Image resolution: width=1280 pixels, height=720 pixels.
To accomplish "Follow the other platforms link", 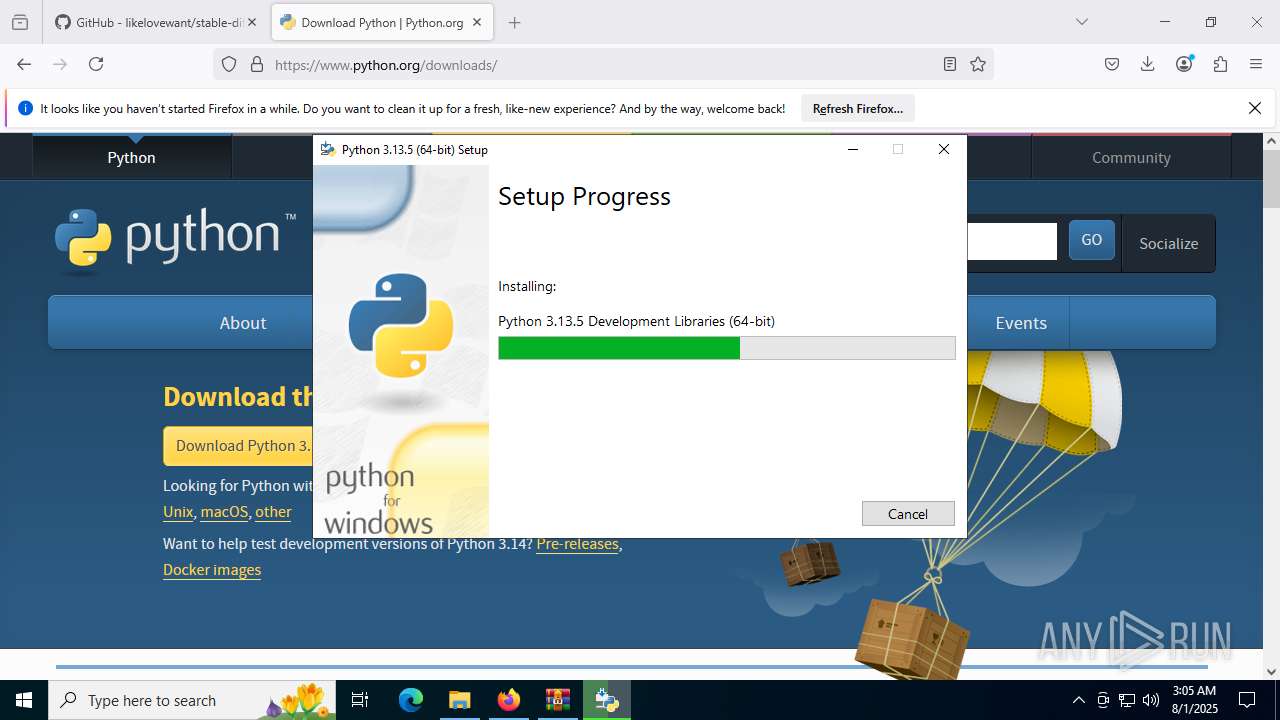I will (x=273, y=512).
